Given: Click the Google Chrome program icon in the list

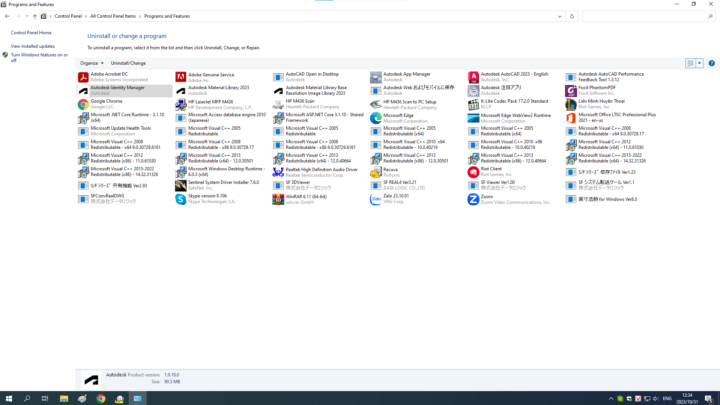Looking at the screenshot, I should tap(83, 104).
